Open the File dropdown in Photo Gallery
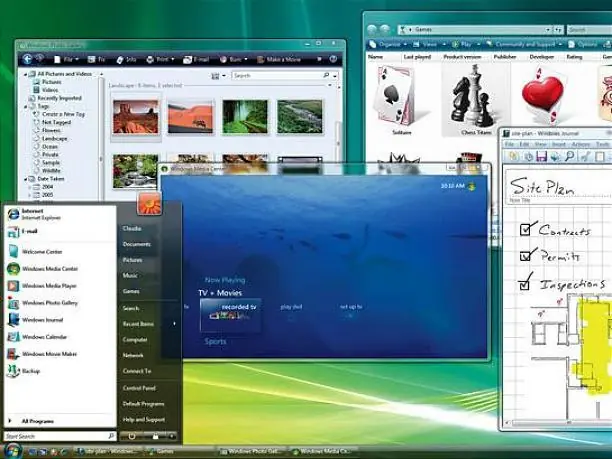This screenshot has height=459, width=612. point(66,59)
